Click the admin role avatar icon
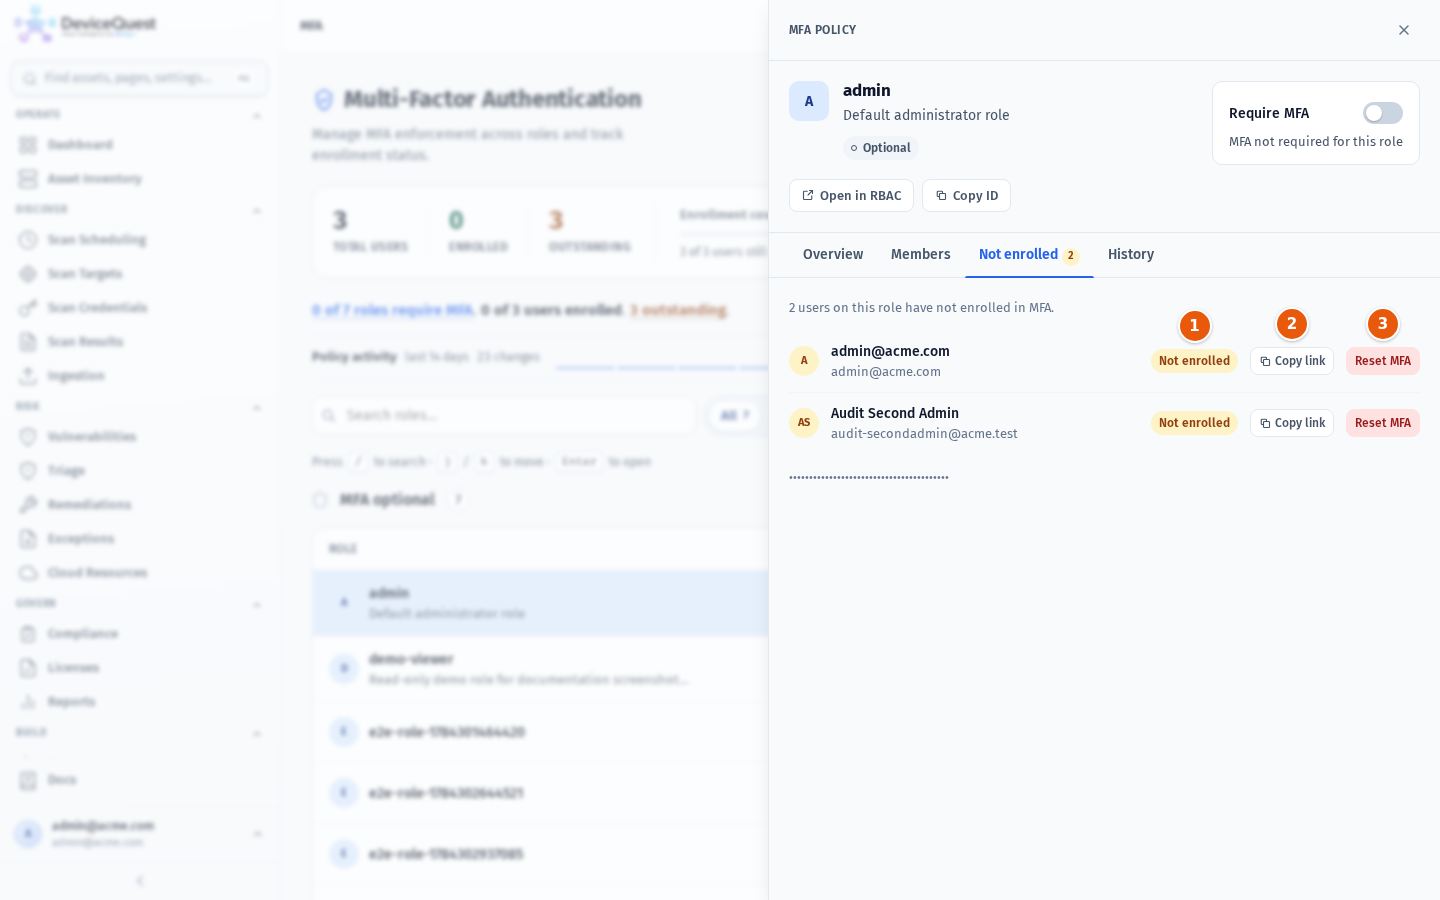 (x=809, y=101)
